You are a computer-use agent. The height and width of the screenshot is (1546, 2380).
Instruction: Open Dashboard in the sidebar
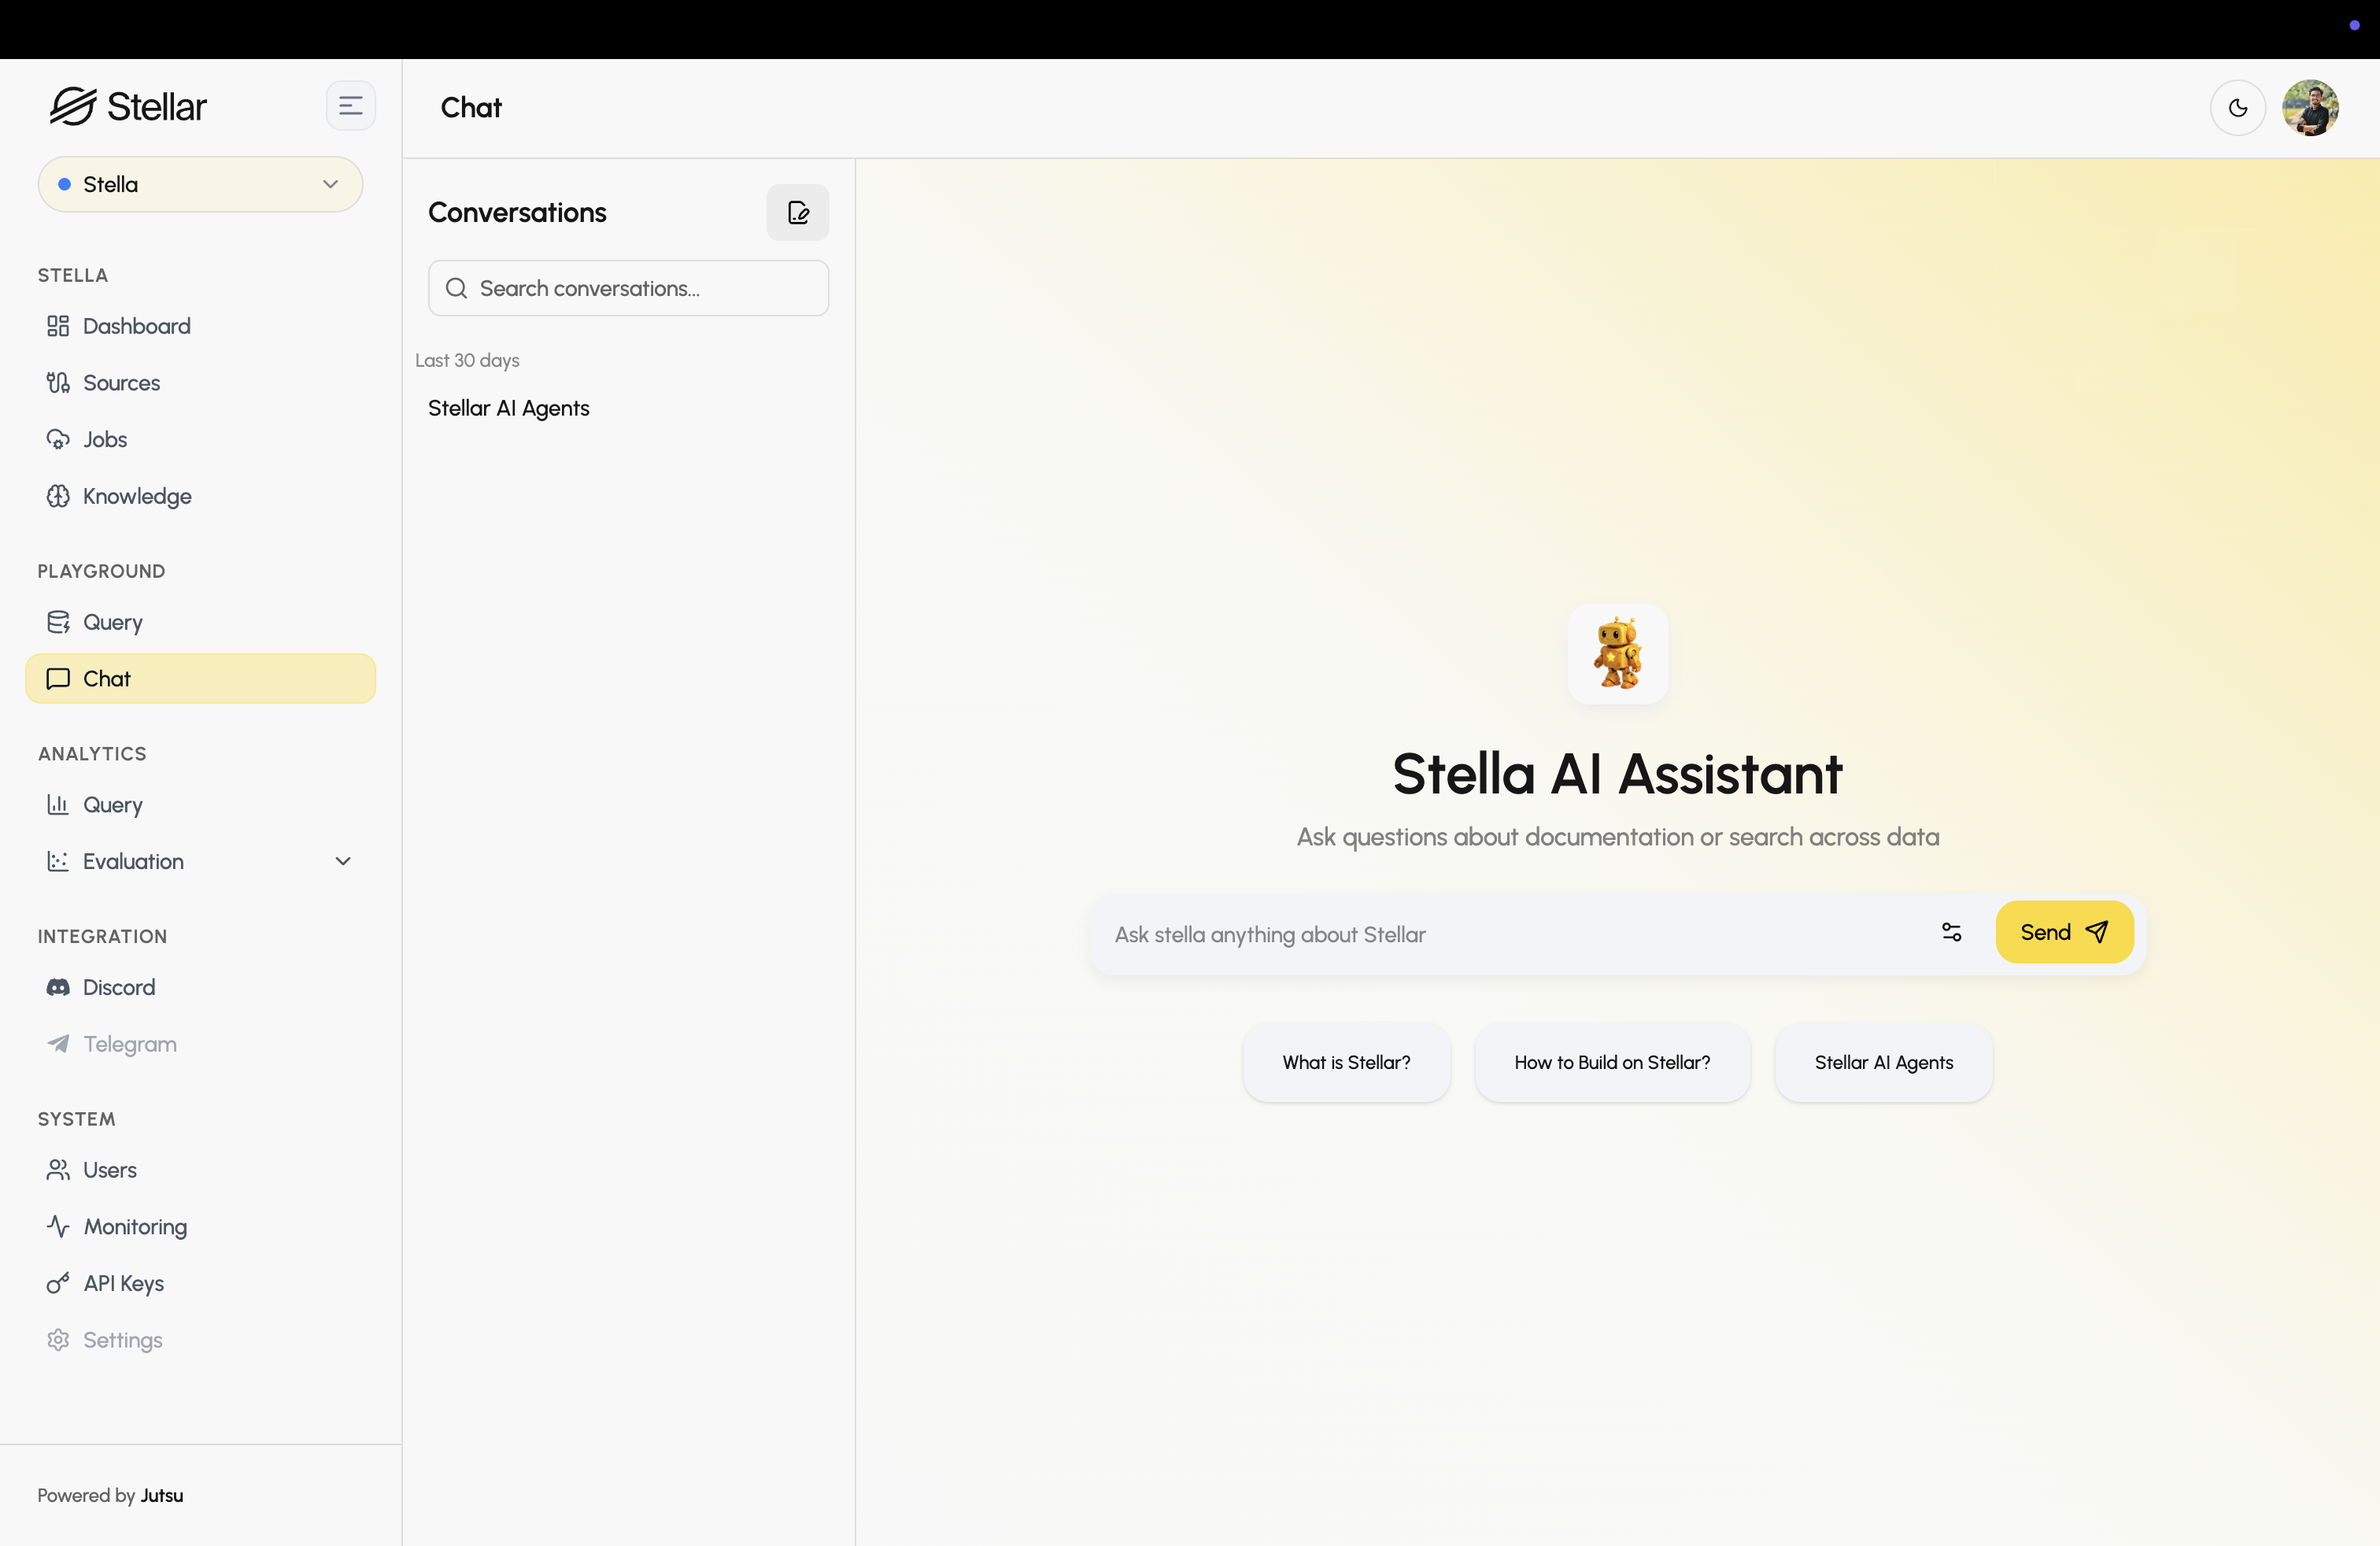[136, 326]
